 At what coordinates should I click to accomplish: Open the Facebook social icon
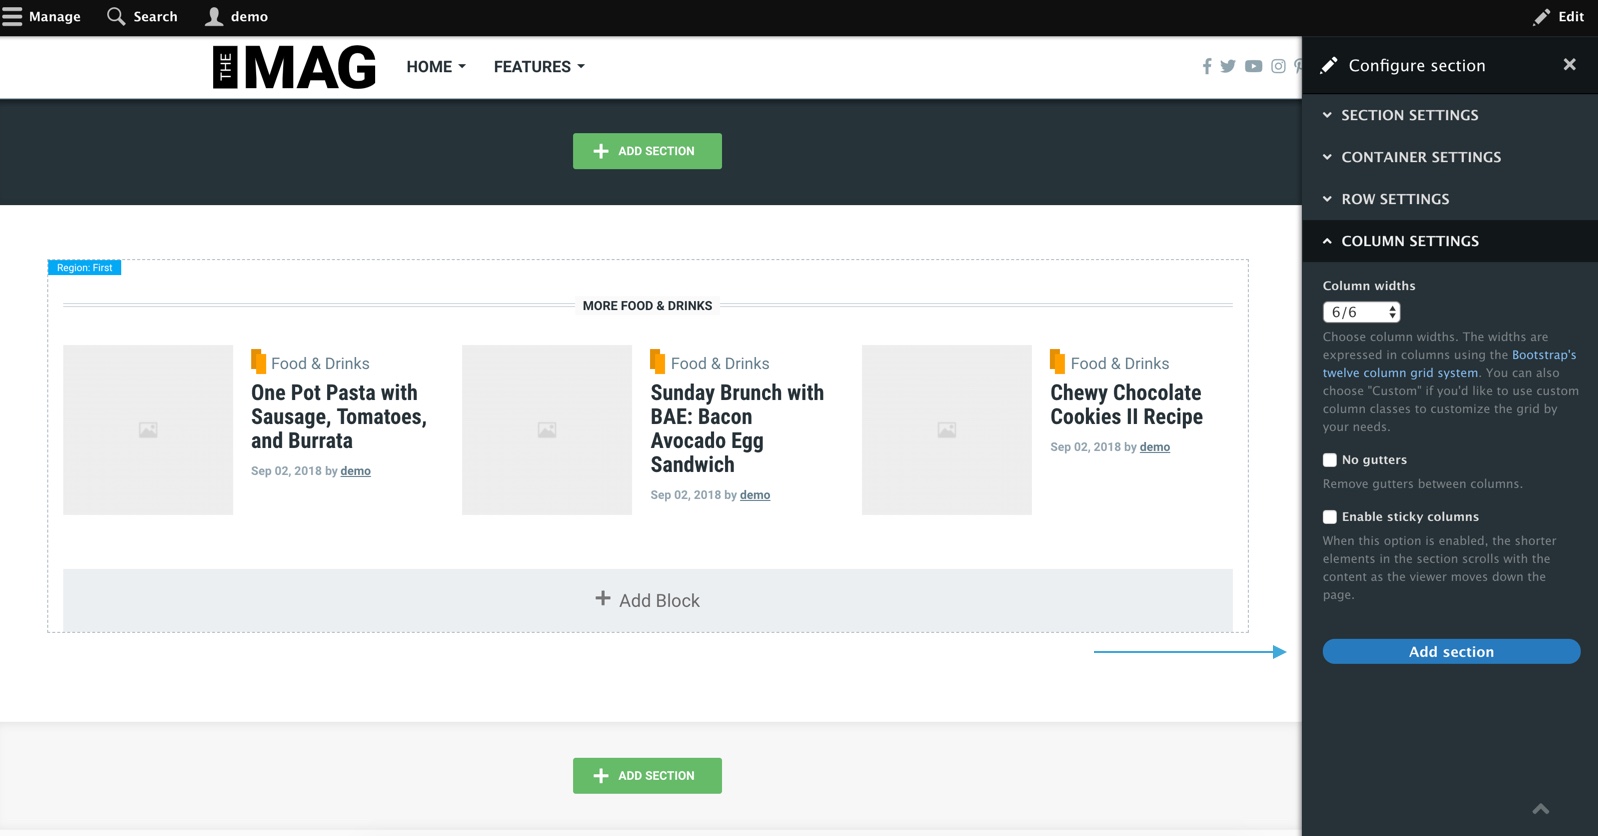pos(1207,66)
